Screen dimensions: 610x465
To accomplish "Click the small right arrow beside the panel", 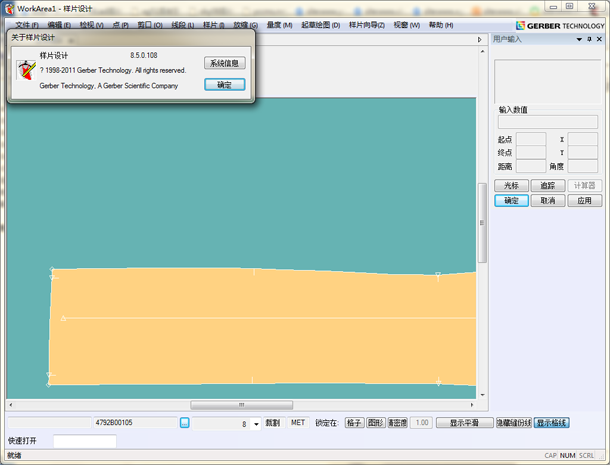I will tap(479, 39).
